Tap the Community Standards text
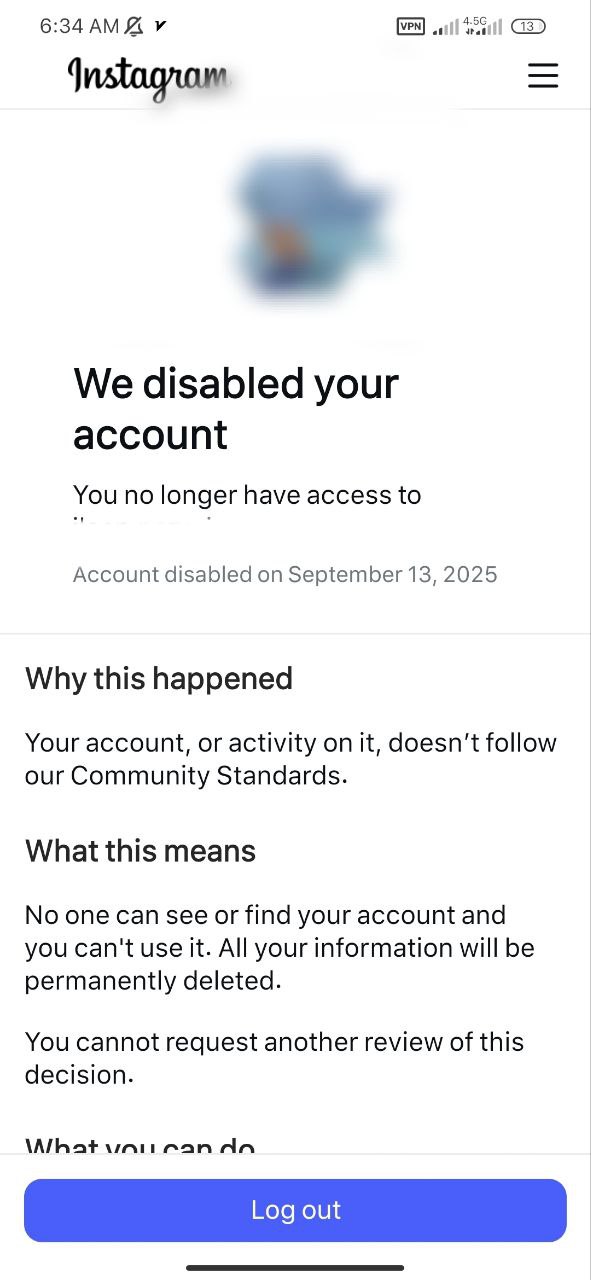Image resolution: width=591 pixels, height=1280 pixels. pos(290,759)
